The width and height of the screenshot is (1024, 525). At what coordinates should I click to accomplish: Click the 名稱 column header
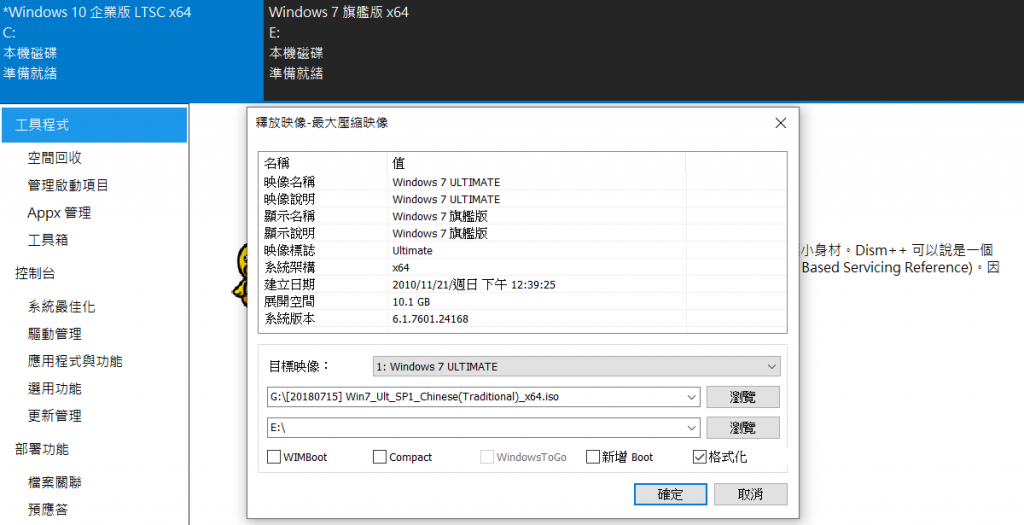pyautogui.click(x=323, y=163)
